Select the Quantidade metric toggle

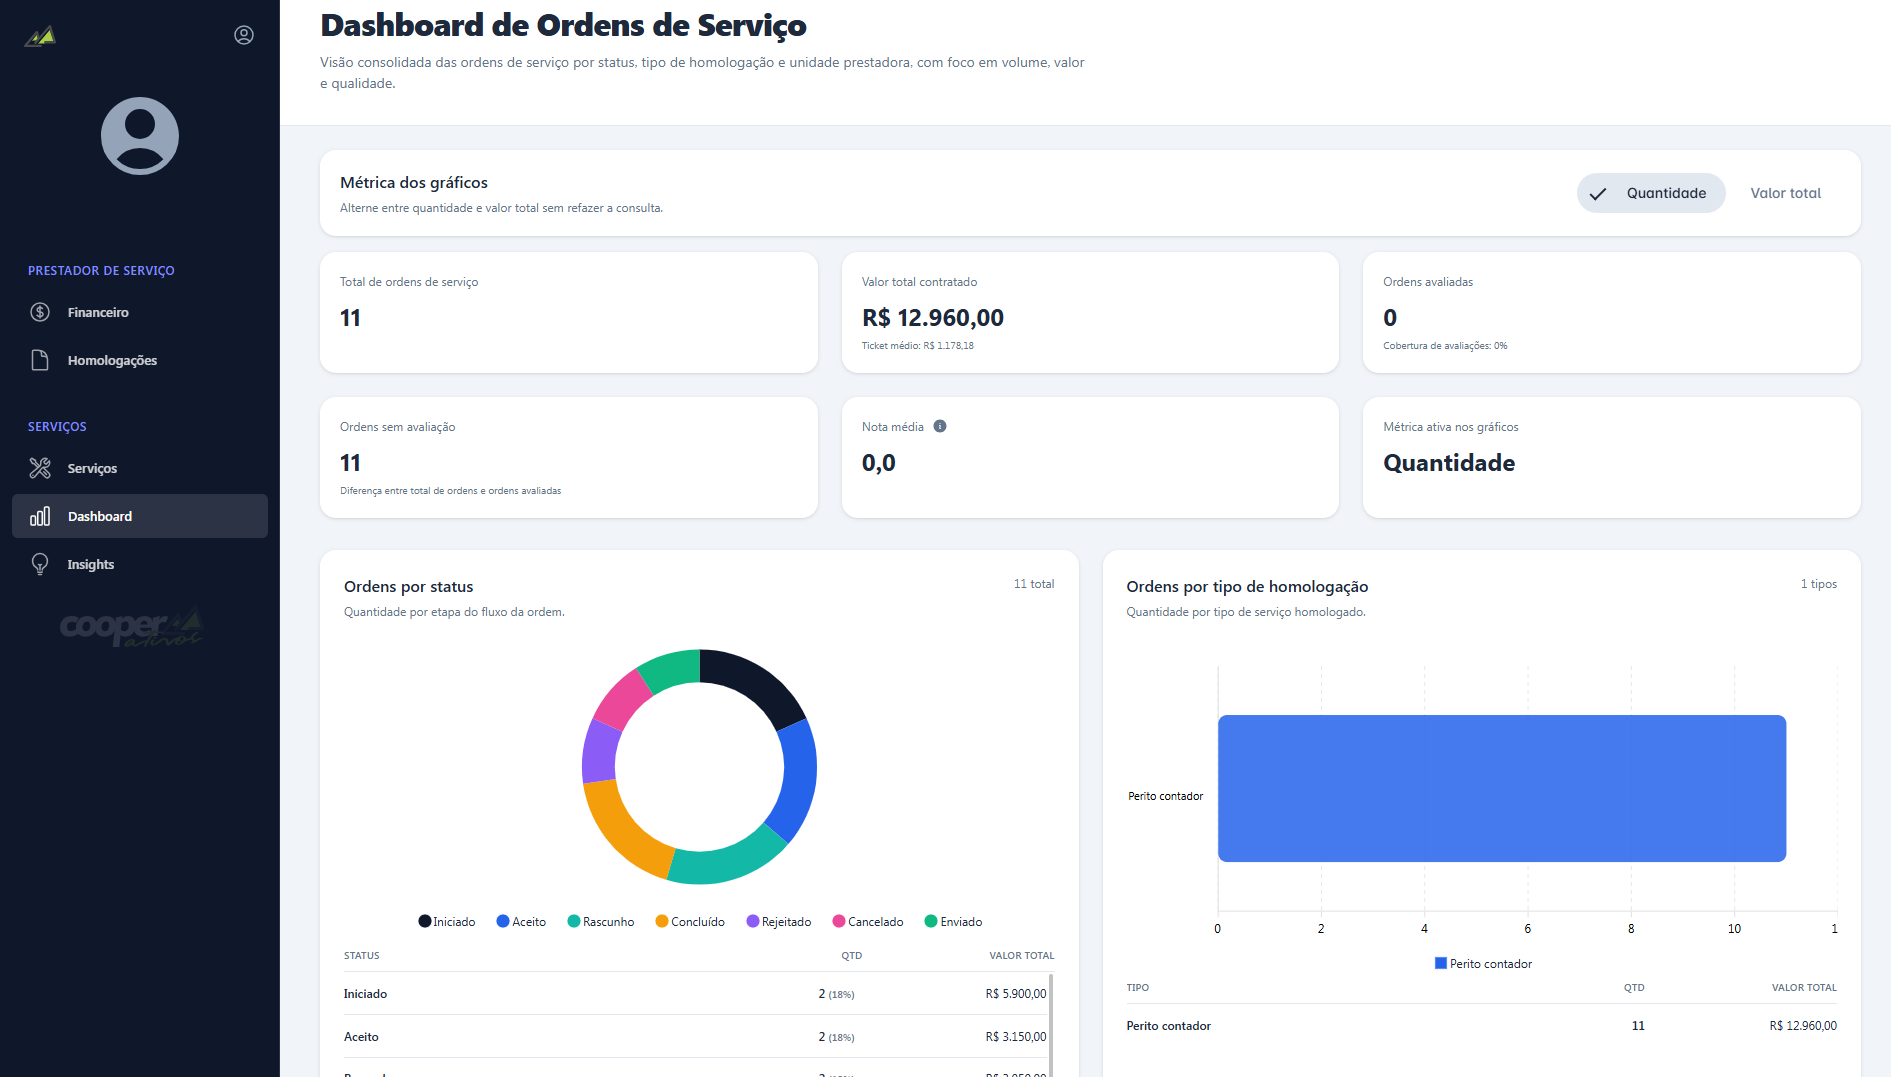1651,193
